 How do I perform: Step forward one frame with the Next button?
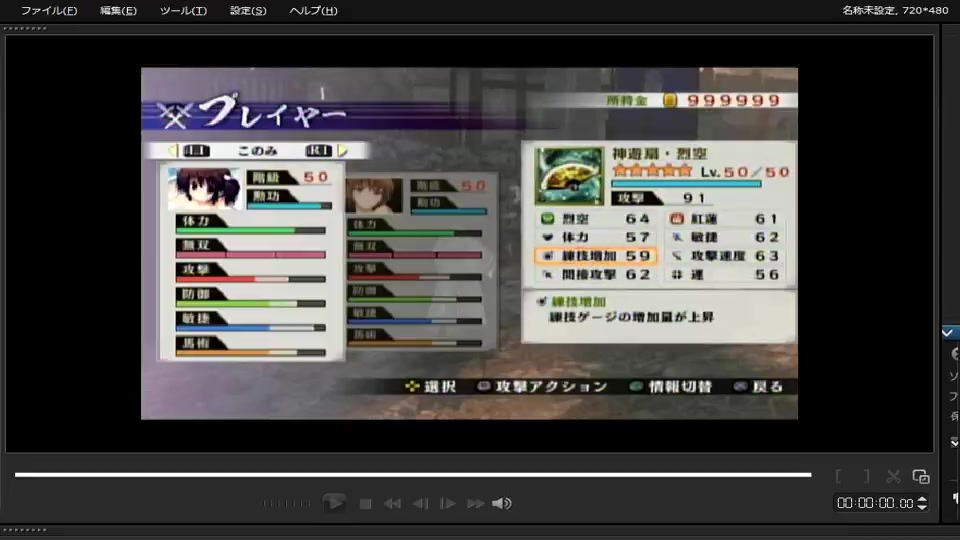(x=448, y=504)
